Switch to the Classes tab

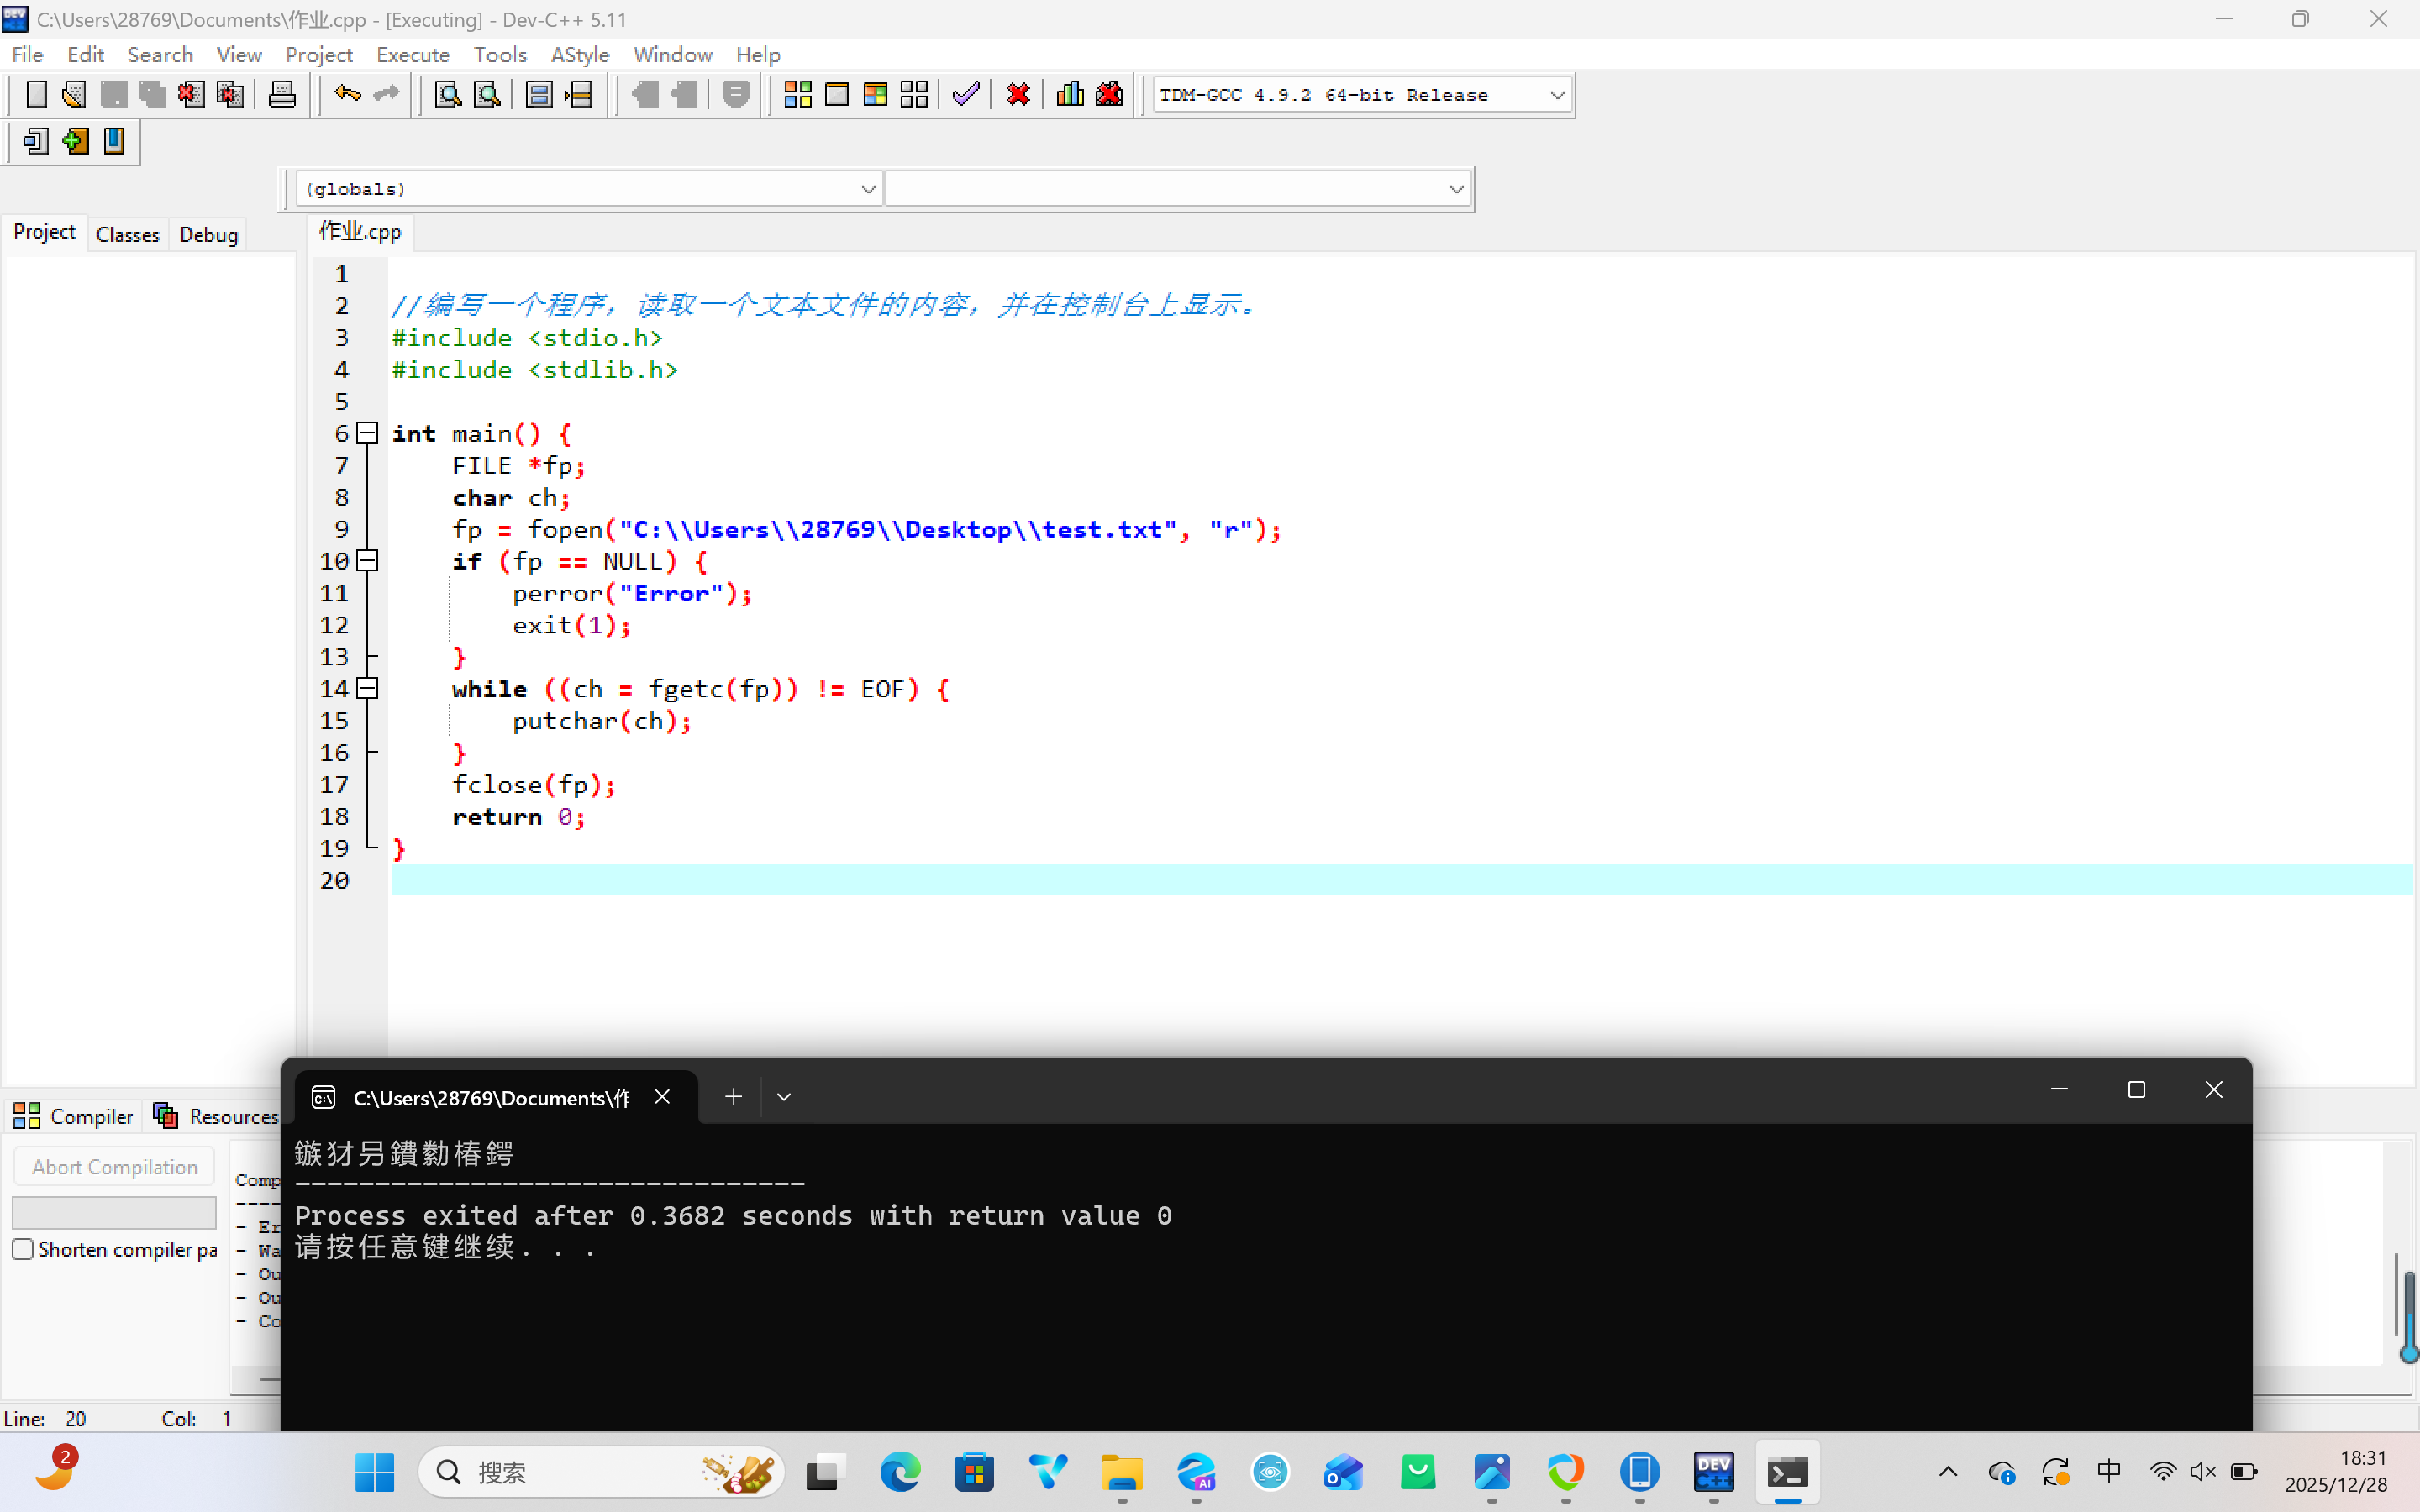coord(127,234)
